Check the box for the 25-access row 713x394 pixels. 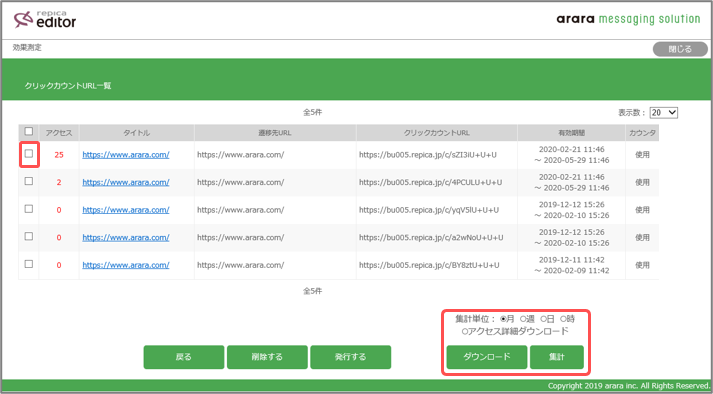29,154
